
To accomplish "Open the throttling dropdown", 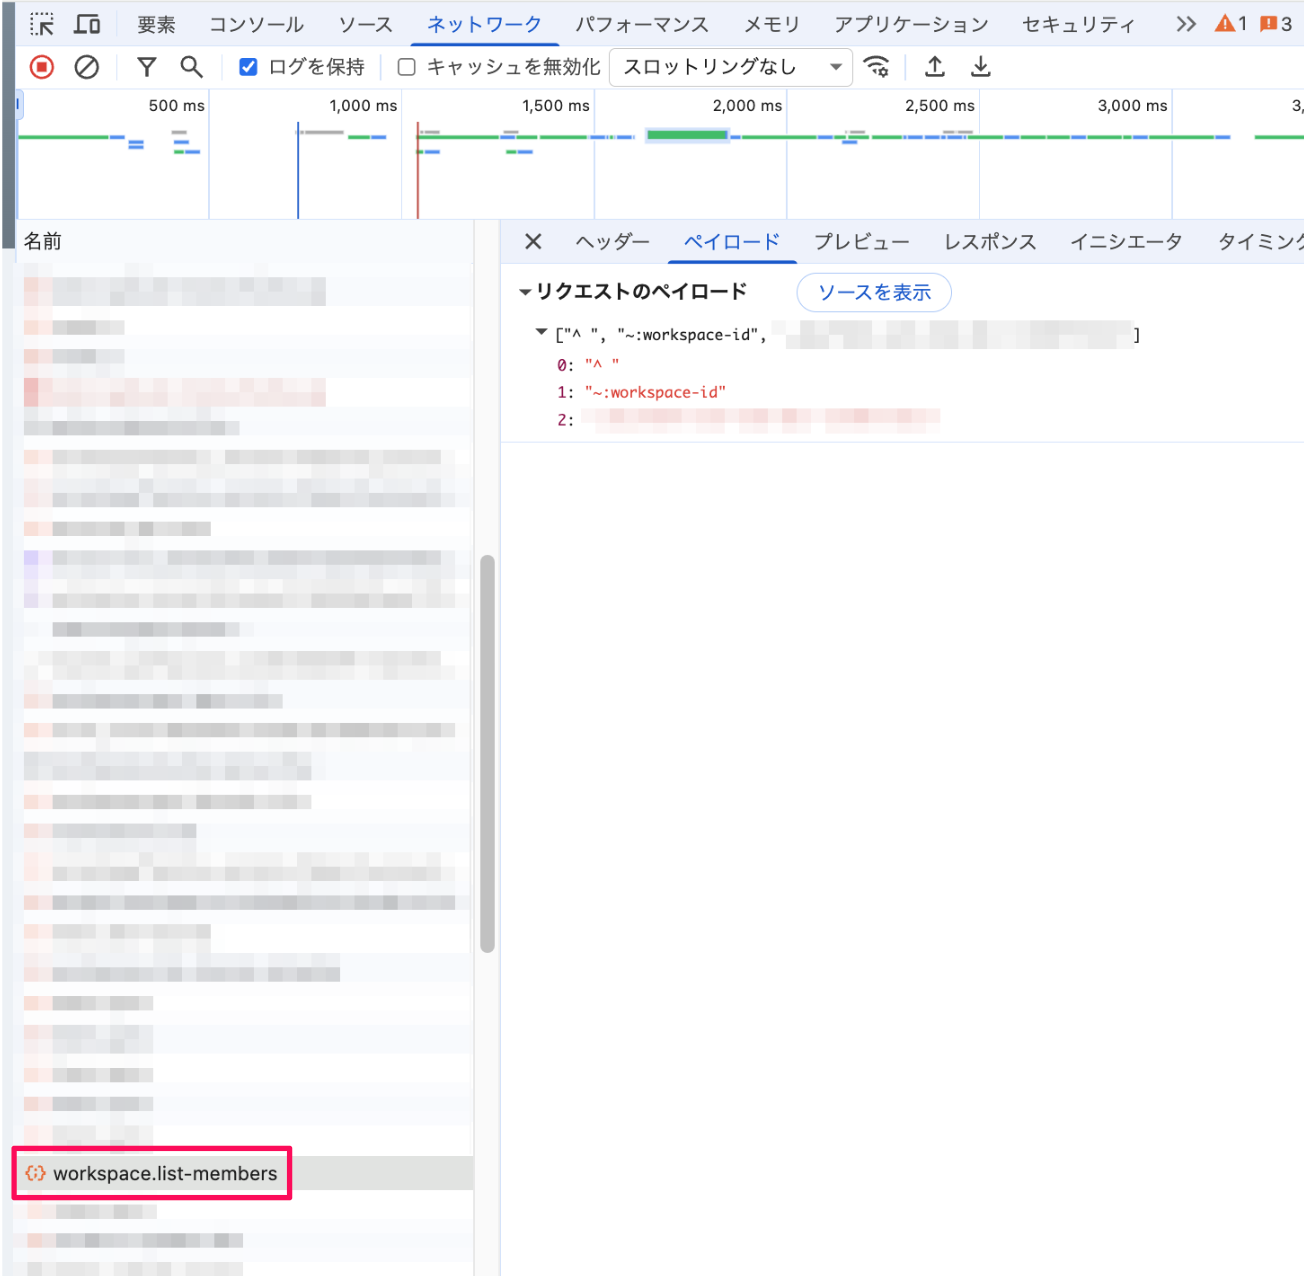I will coord(731,67).
